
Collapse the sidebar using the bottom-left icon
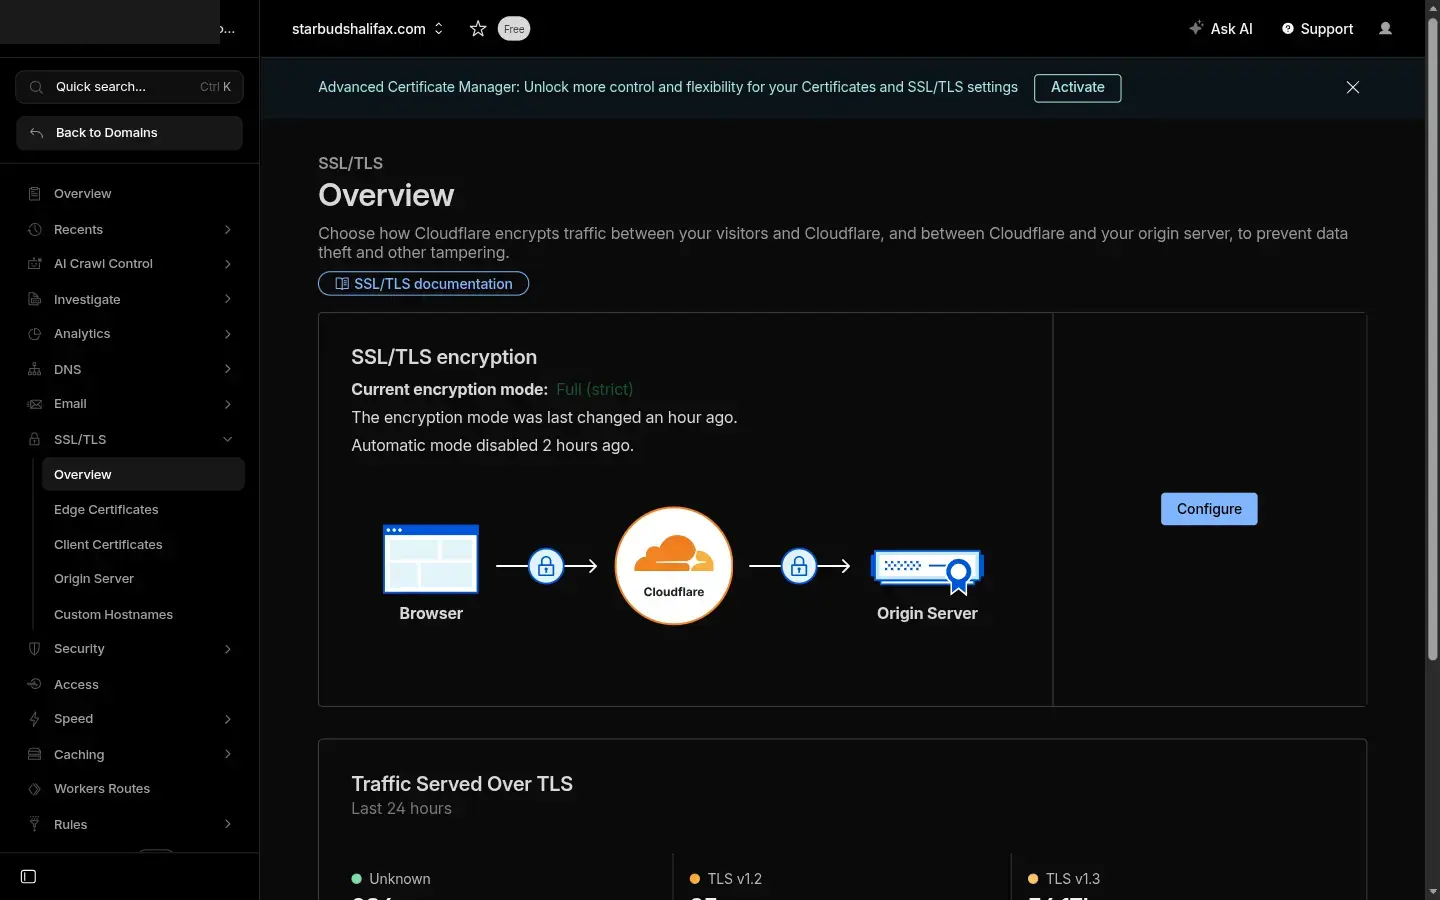tap(28, 877)
